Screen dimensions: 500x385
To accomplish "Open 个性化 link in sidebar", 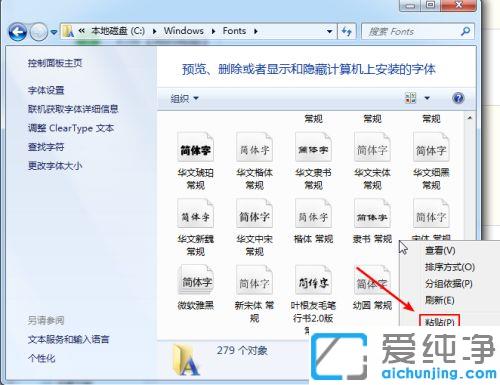I will coord(42,358).
